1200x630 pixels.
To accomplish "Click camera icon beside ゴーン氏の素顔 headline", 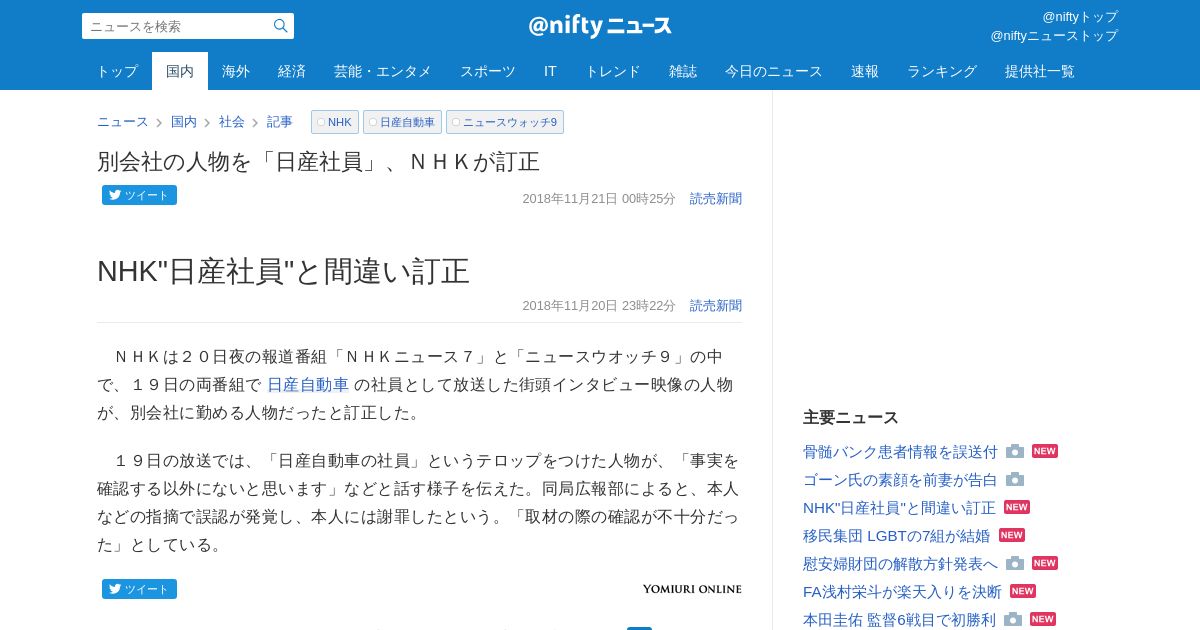I will point(1015,480).
